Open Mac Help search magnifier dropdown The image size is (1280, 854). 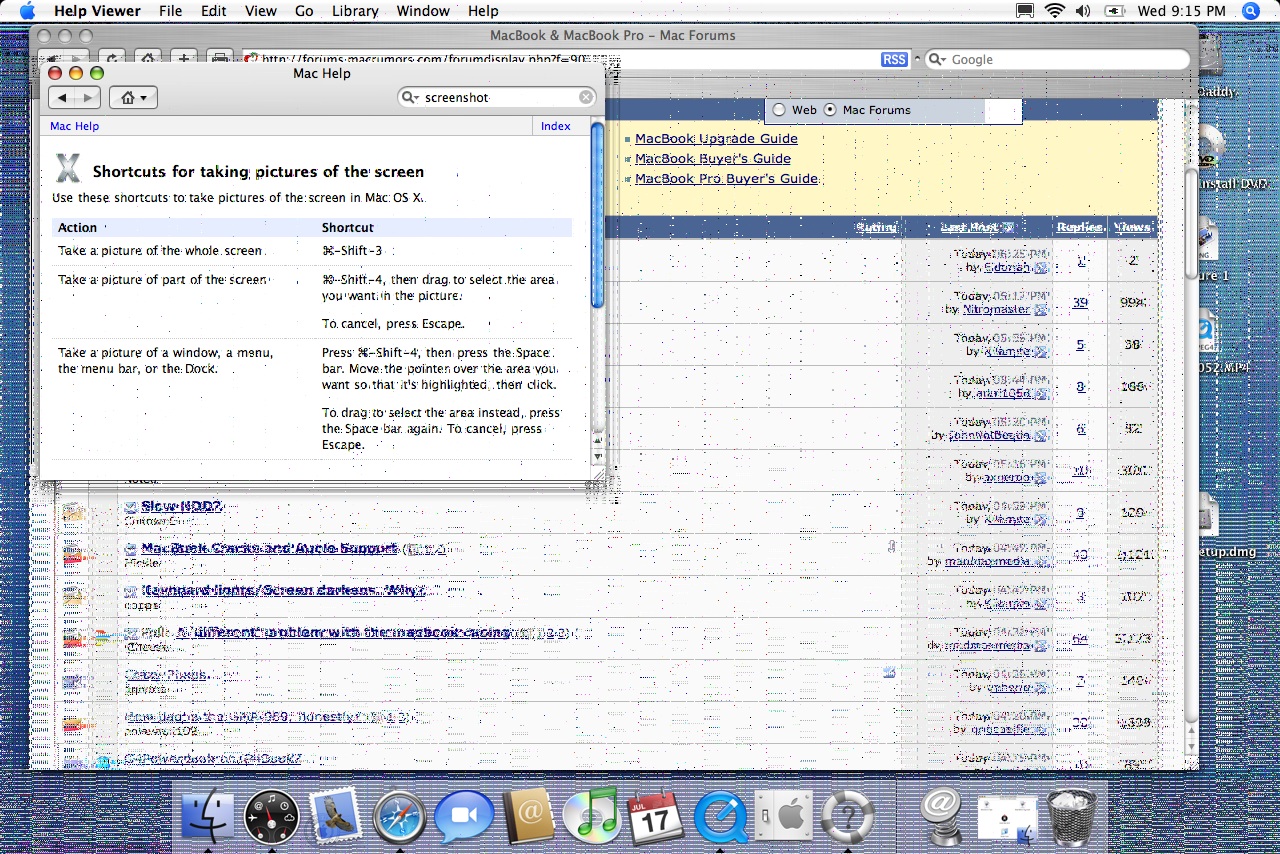pyautogui.click(x=410, y=97)
